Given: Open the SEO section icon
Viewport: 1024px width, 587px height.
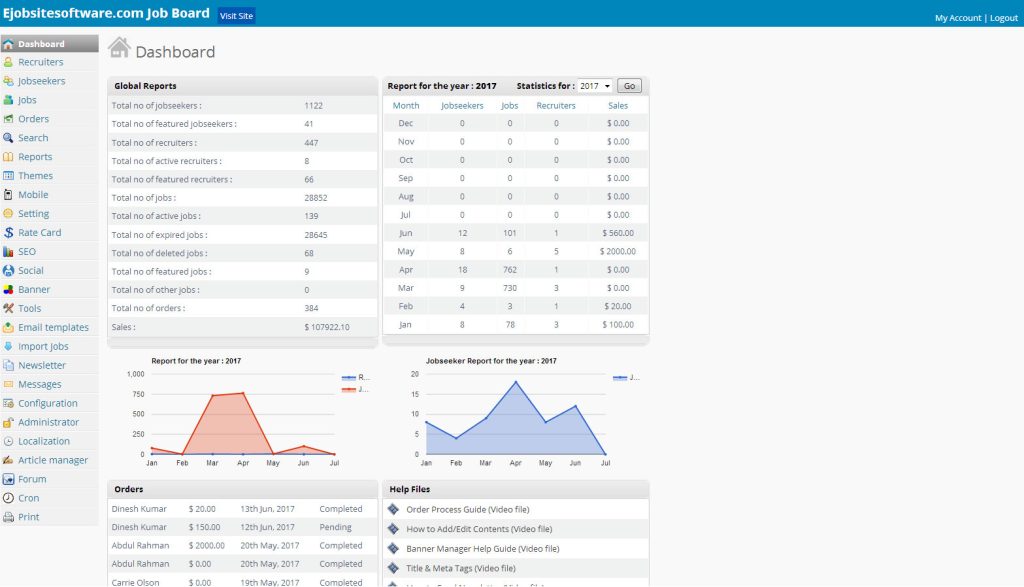Looking at the screenshot, I should pos(12,251).
